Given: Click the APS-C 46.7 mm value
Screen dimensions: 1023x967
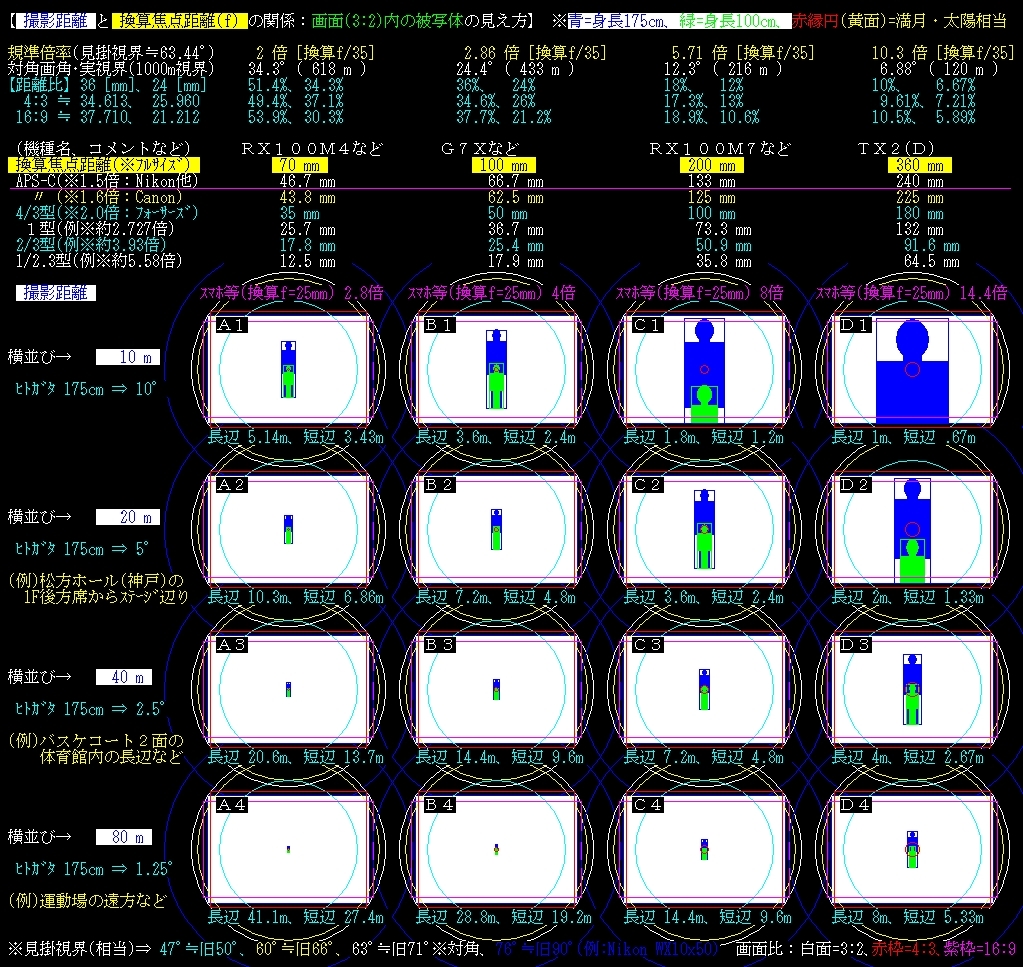Looking at the screenshot, I should 307,181.
